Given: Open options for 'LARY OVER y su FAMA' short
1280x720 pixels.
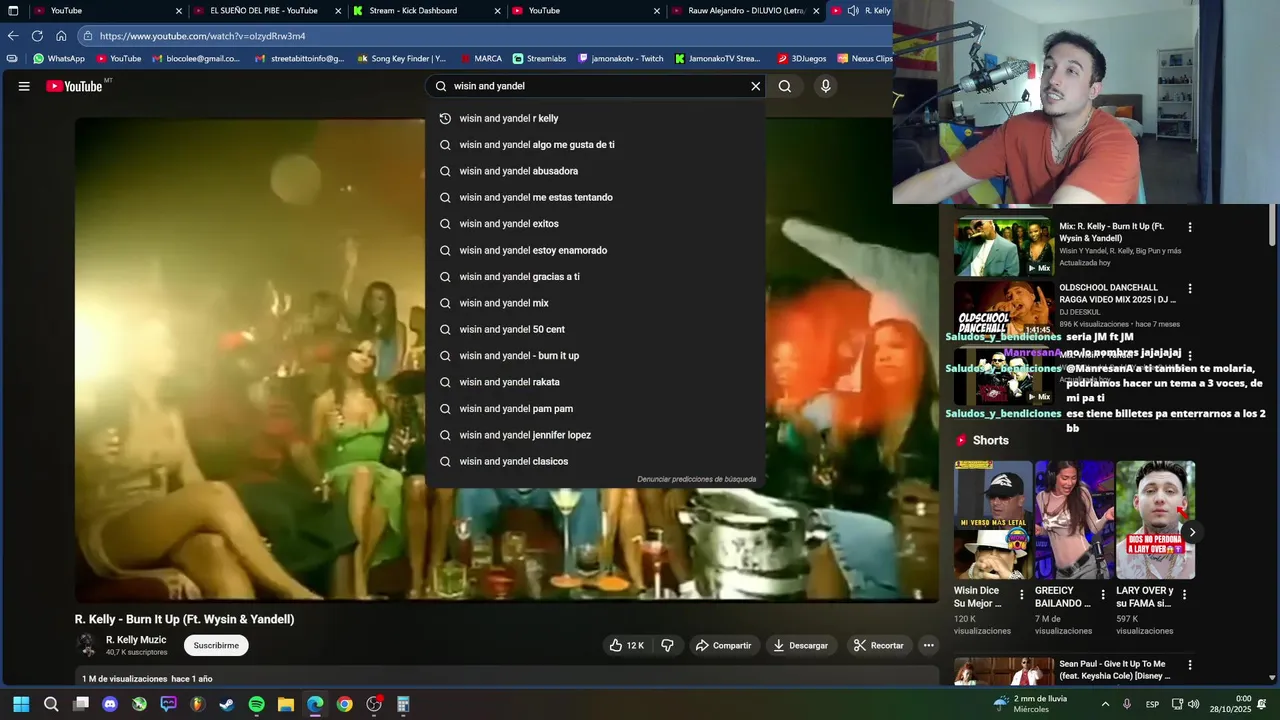Looking at the screenshot, I should 1185,594.
